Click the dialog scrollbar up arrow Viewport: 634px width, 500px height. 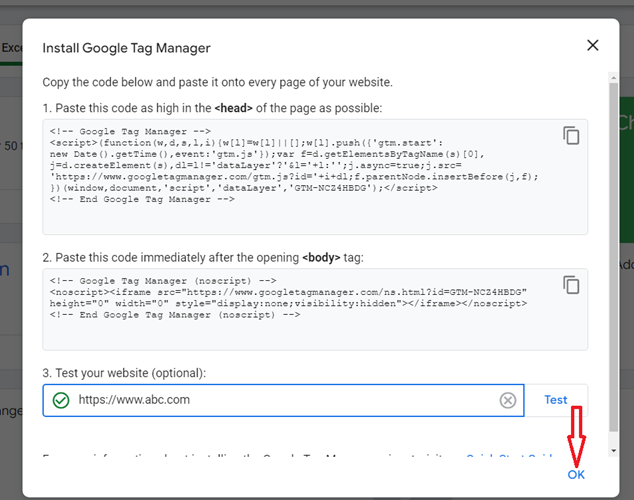click(613, 77)
